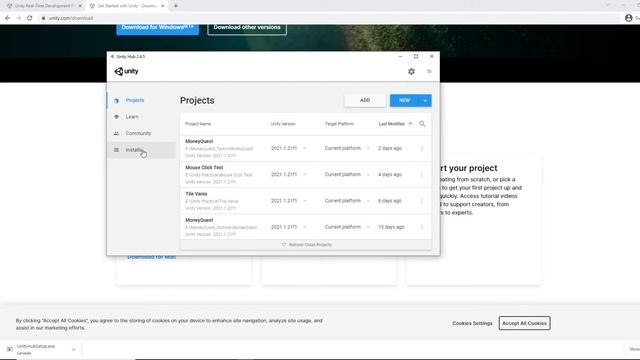Click the Unity Version column header
Image resolution: width=640 pixels, height=360 pixels.
pos(283,124)
